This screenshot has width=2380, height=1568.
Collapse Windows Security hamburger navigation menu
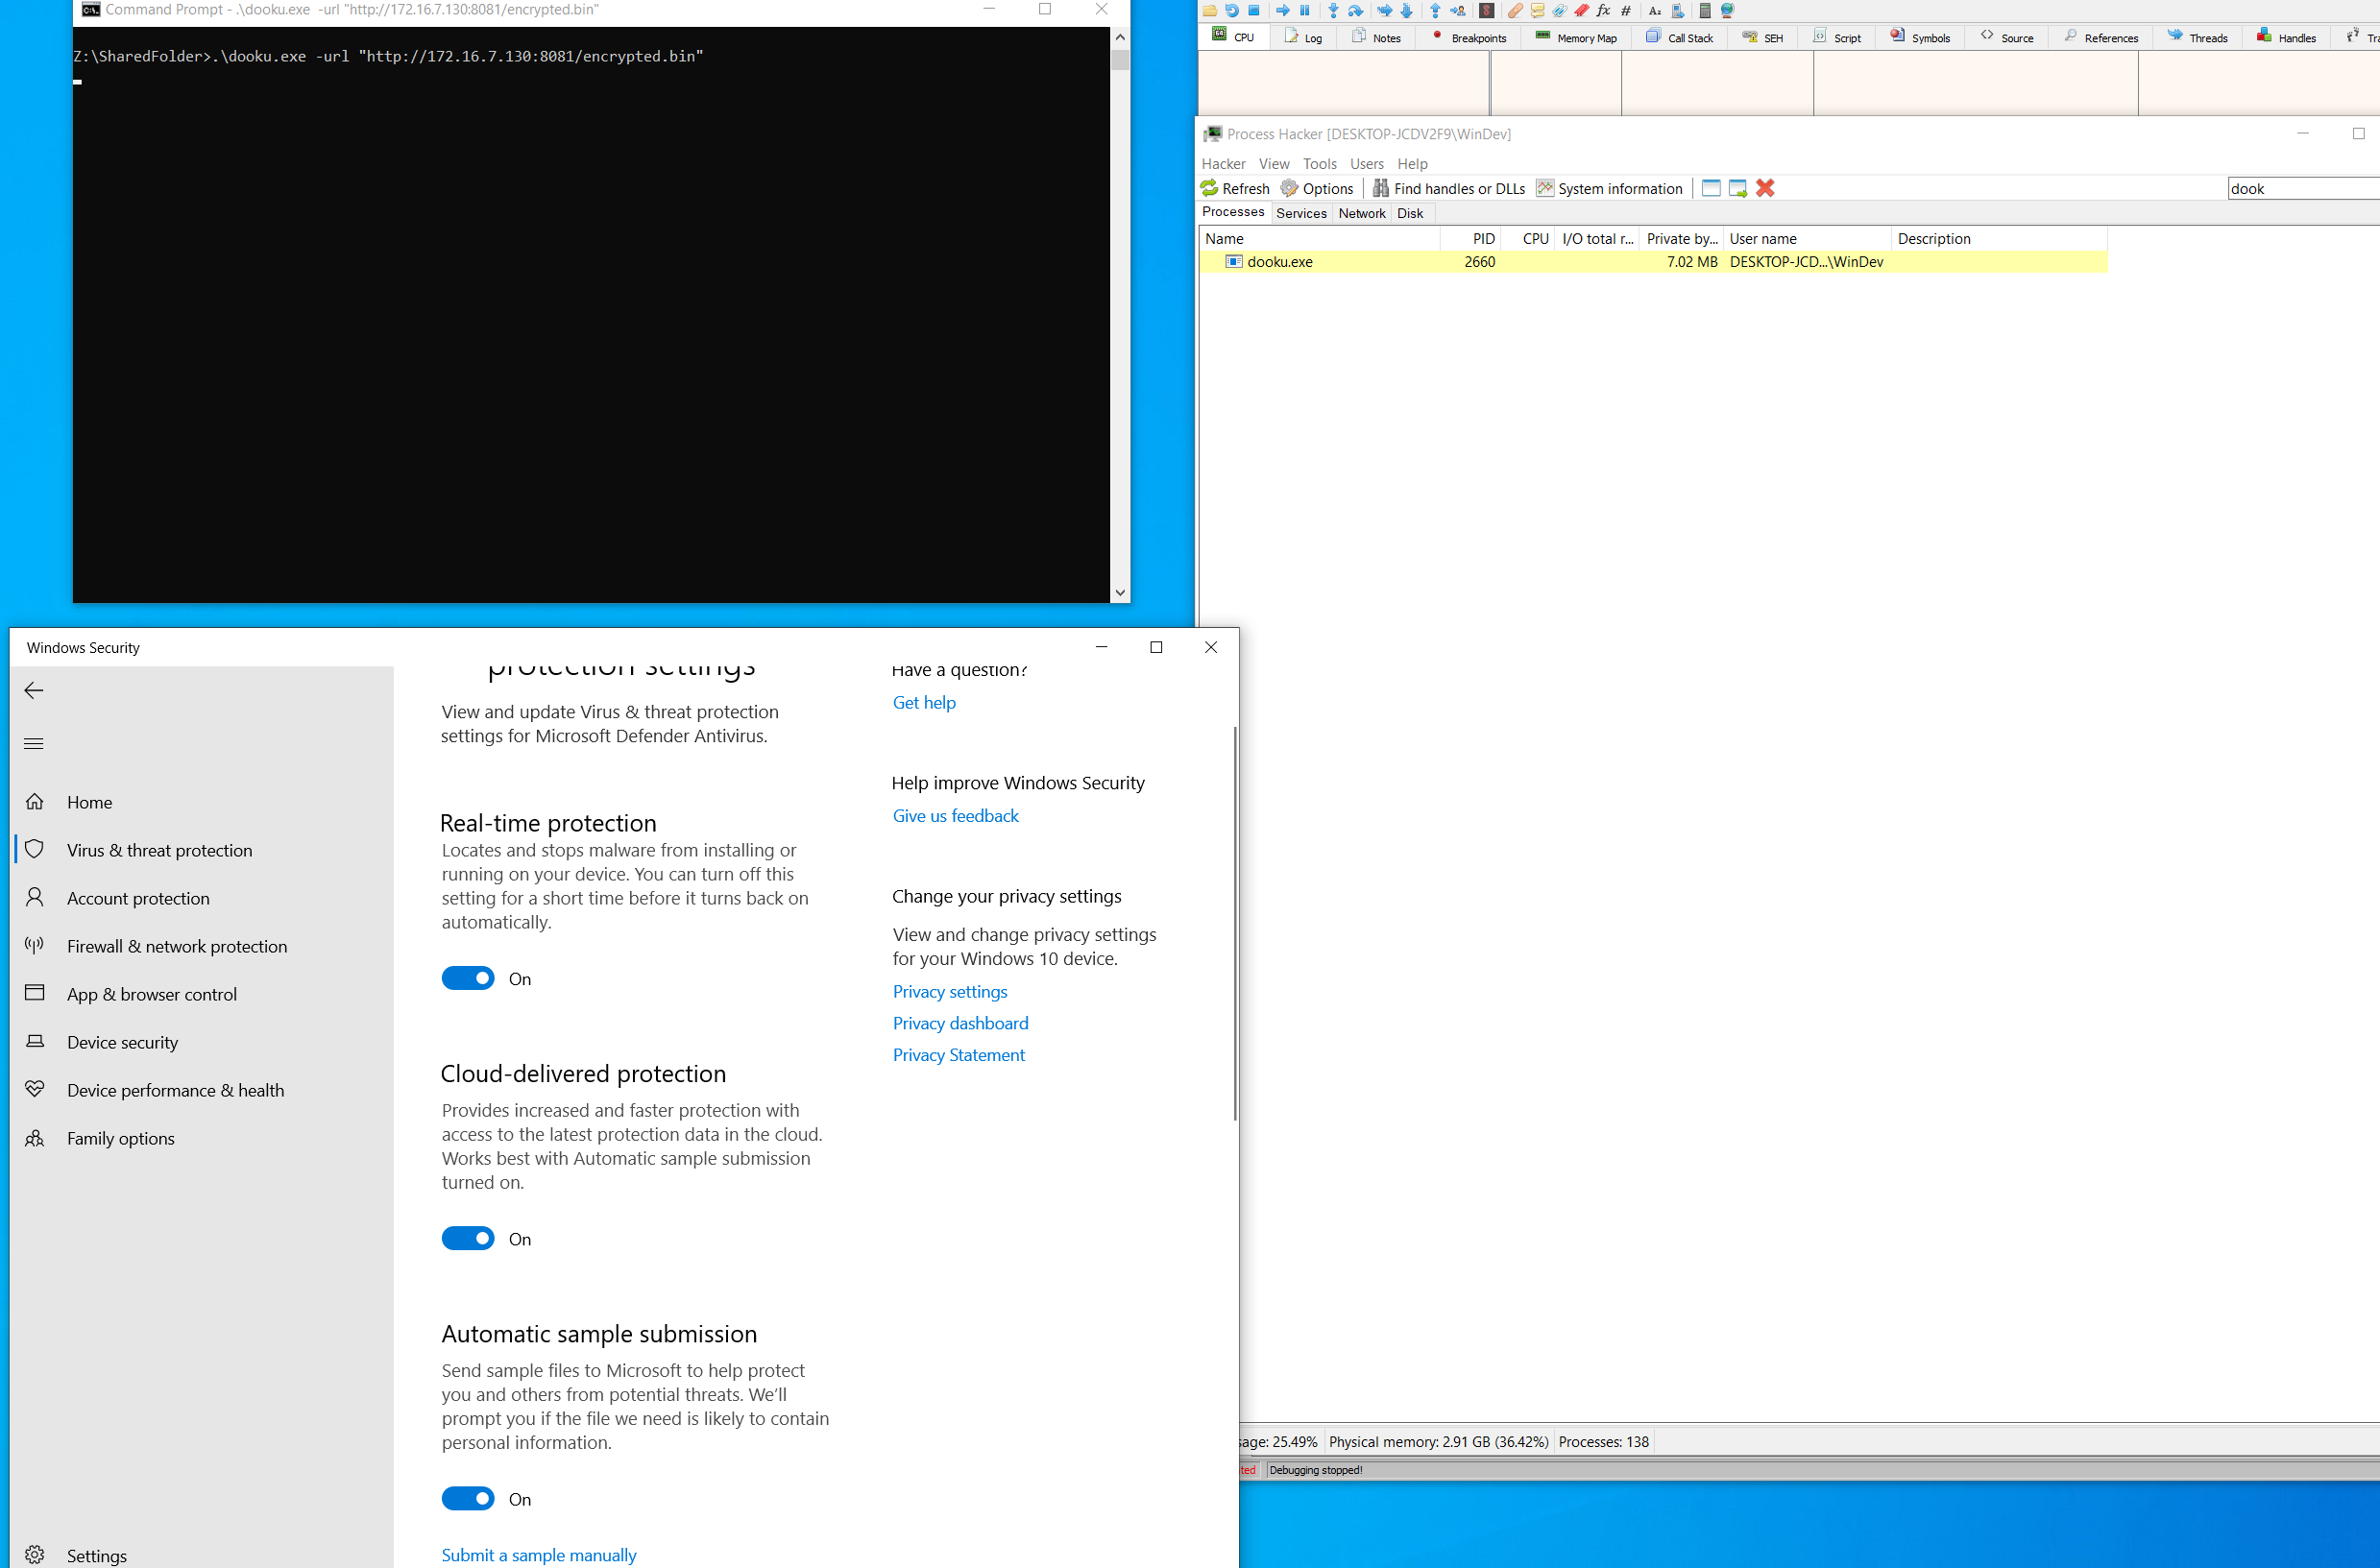[34, 743]
